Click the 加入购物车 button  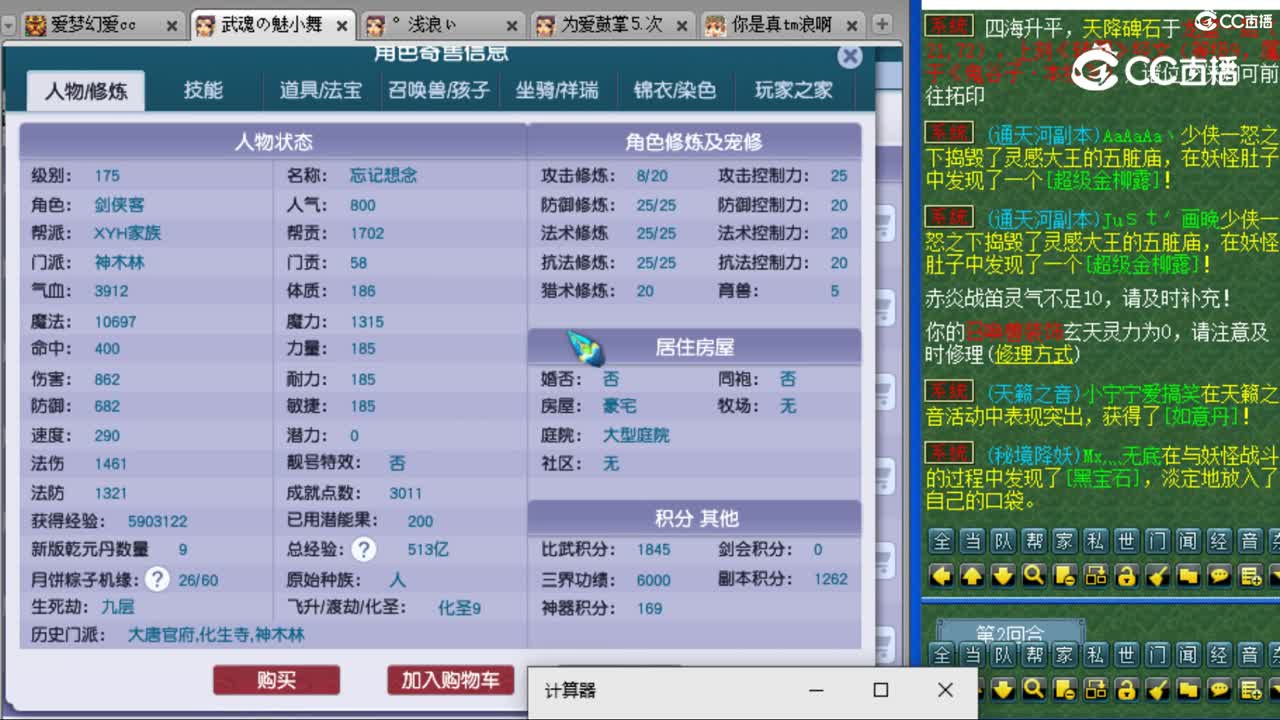click(x=450, y=681)
